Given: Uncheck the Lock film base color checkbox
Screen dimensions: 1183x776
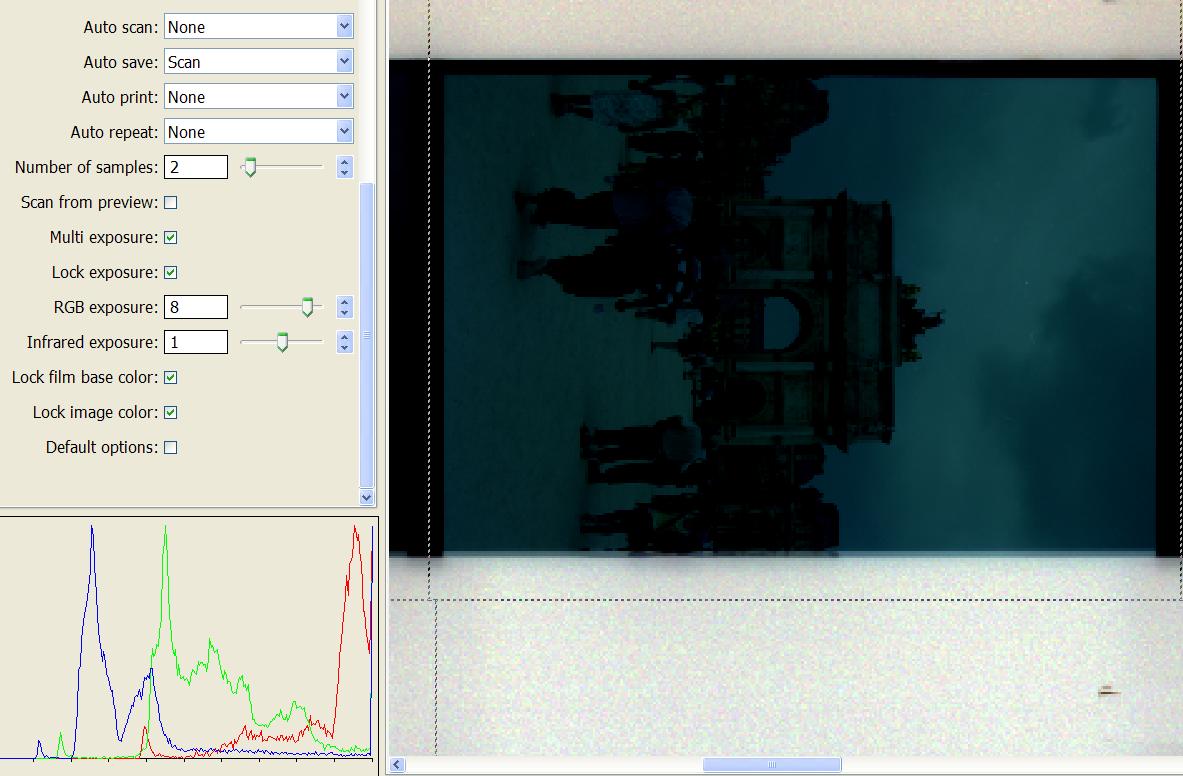Looking at the screenshot, I should tap(171, 377).
